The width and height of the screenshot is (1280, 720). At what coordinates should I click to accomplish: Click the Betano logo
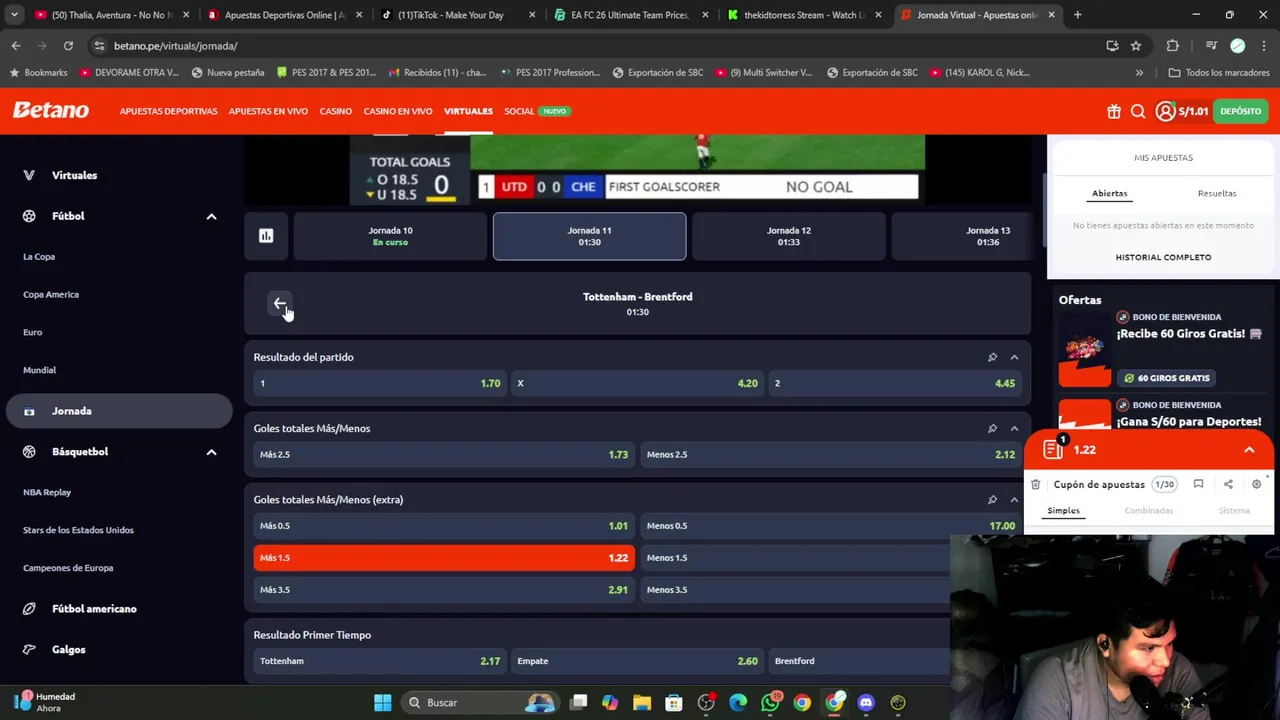click(x=51, y=111)
